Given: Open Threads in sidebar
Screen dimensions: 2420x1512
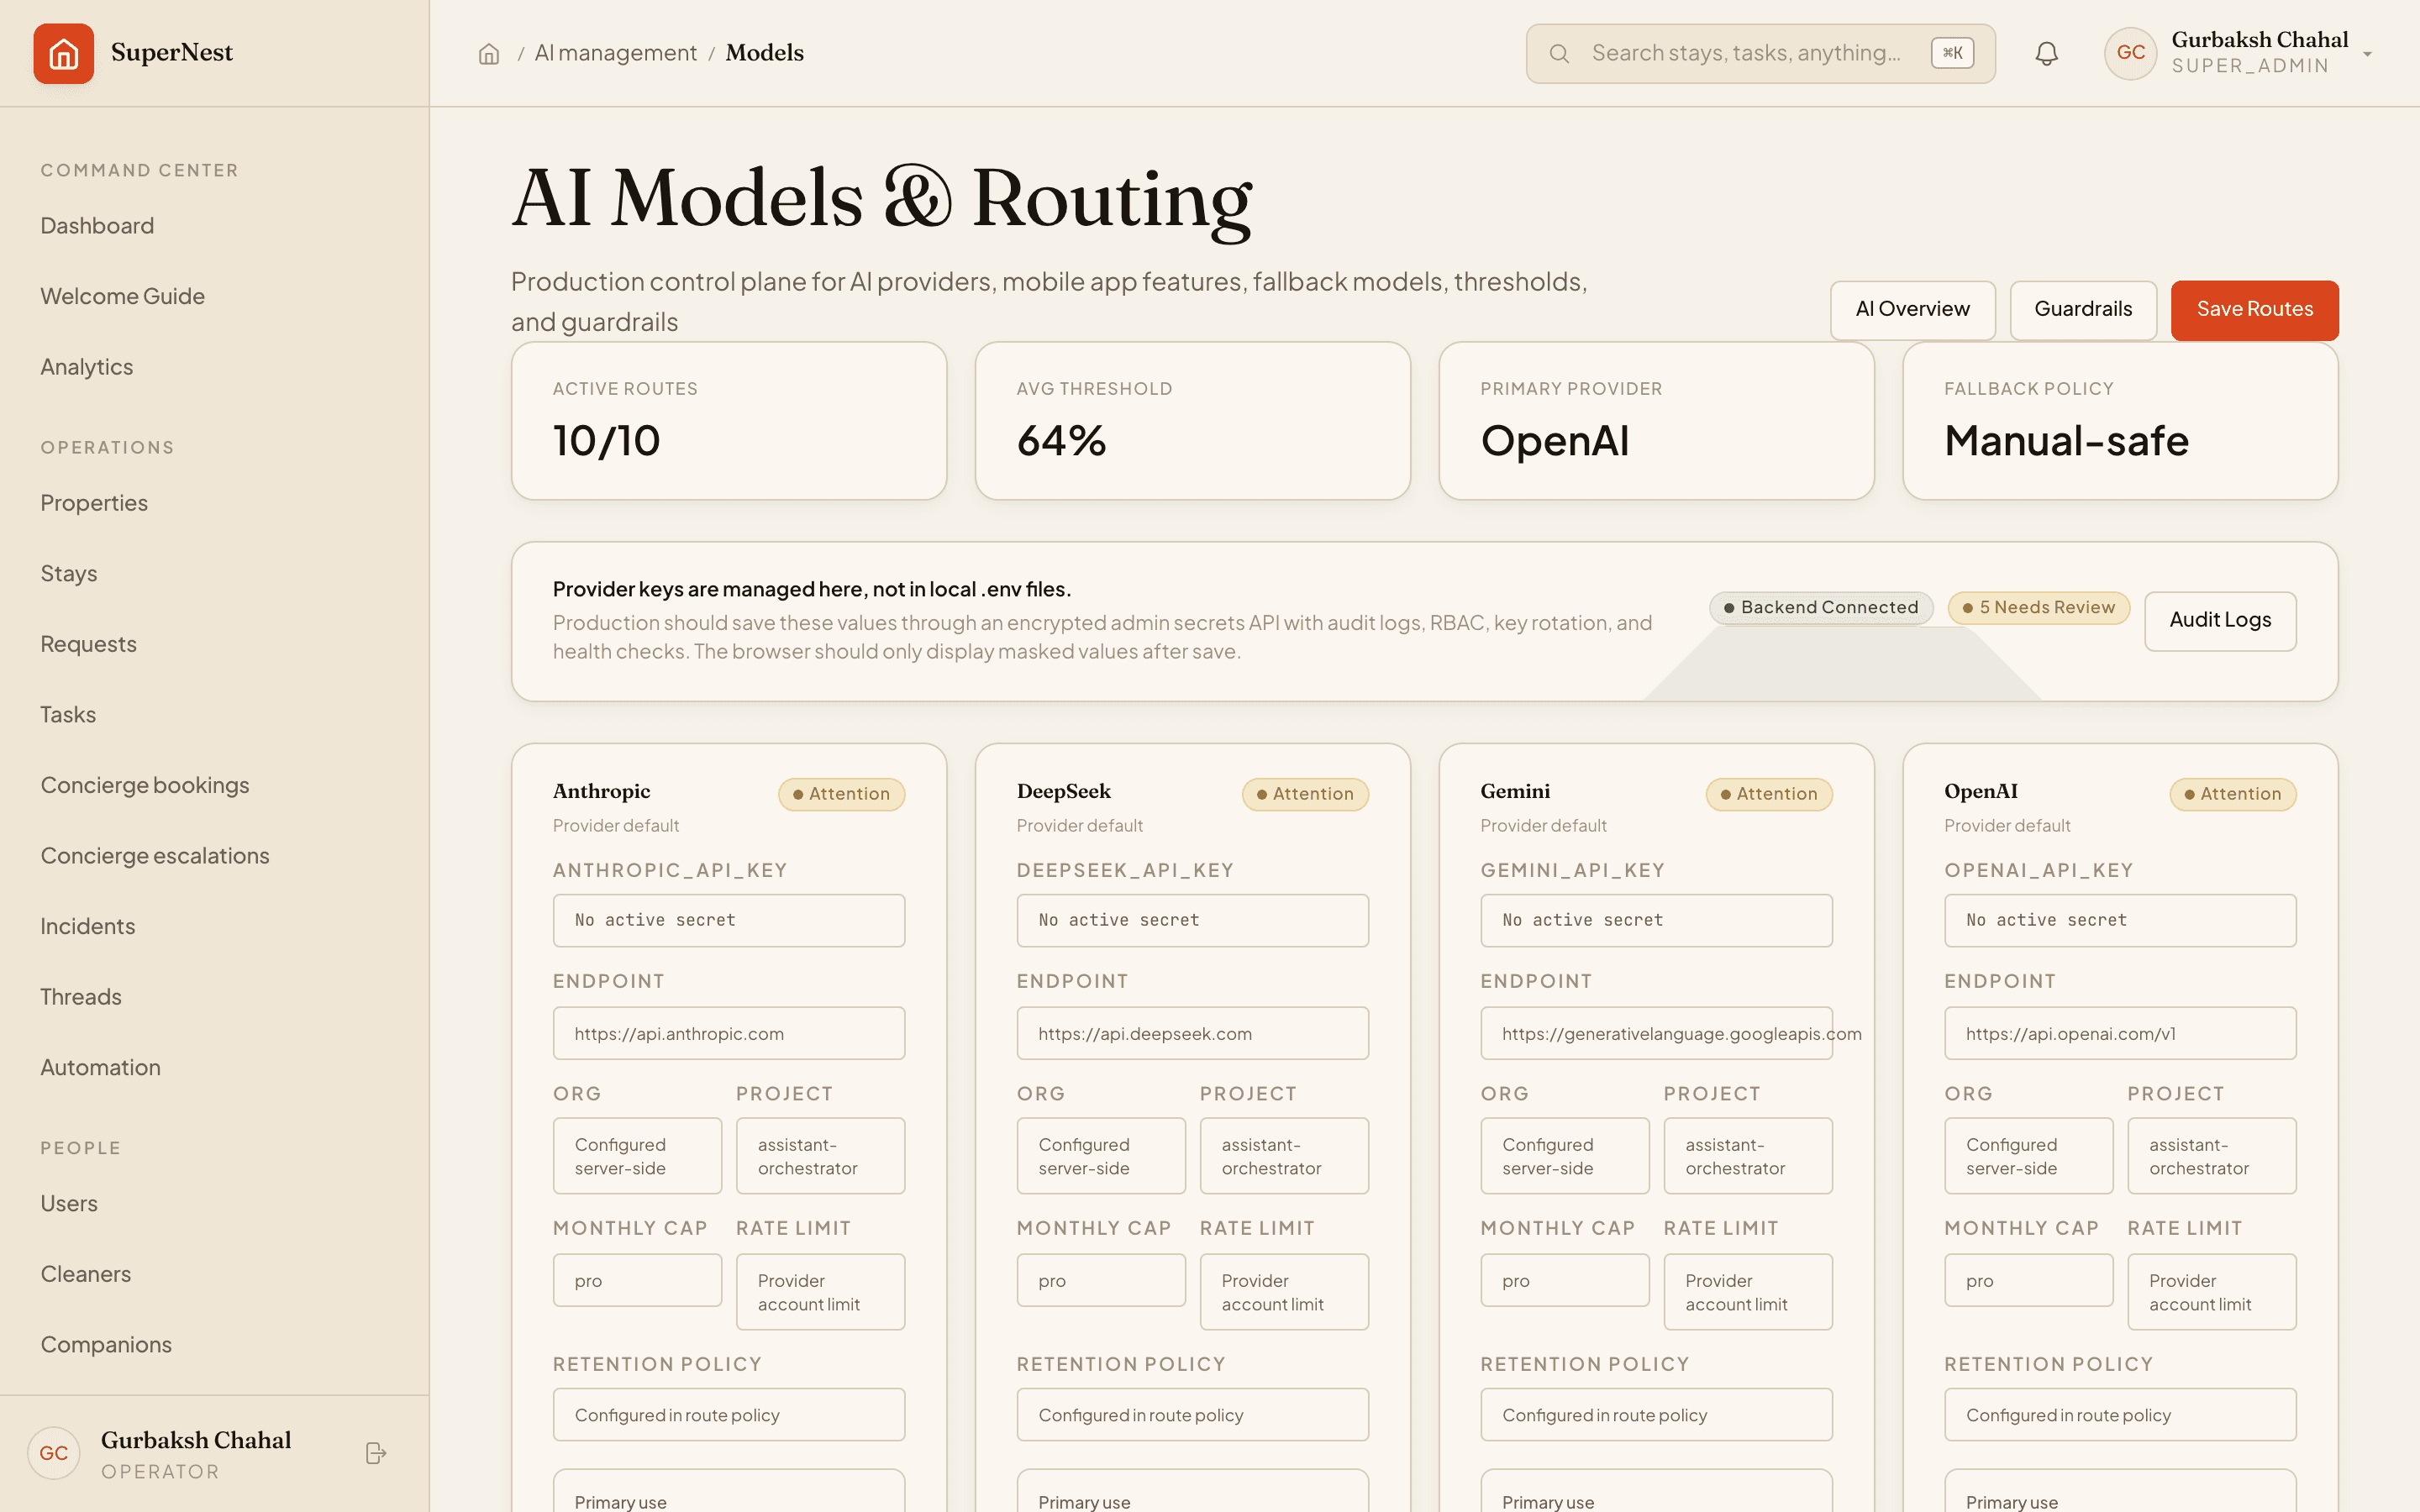Looking at the screenshot, I should click(81, 997).
